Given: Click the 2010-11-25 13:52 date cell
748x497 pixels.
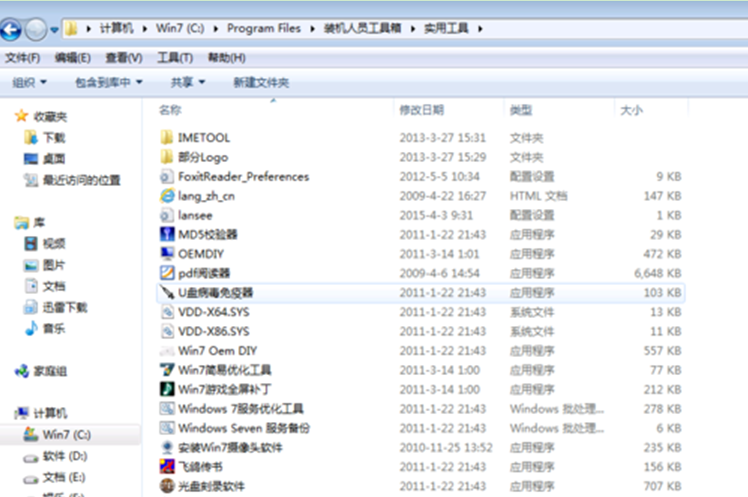Looking at the screenshot, I should (x=446, y=447).
